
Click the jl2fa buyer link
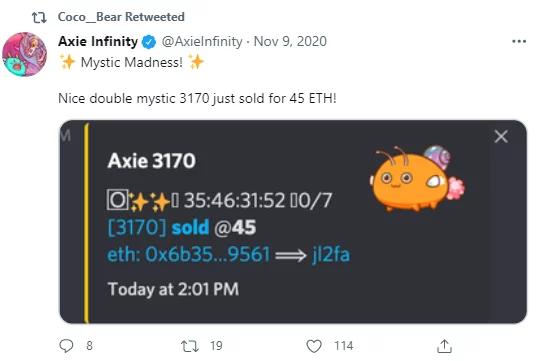tap(331, 254)
